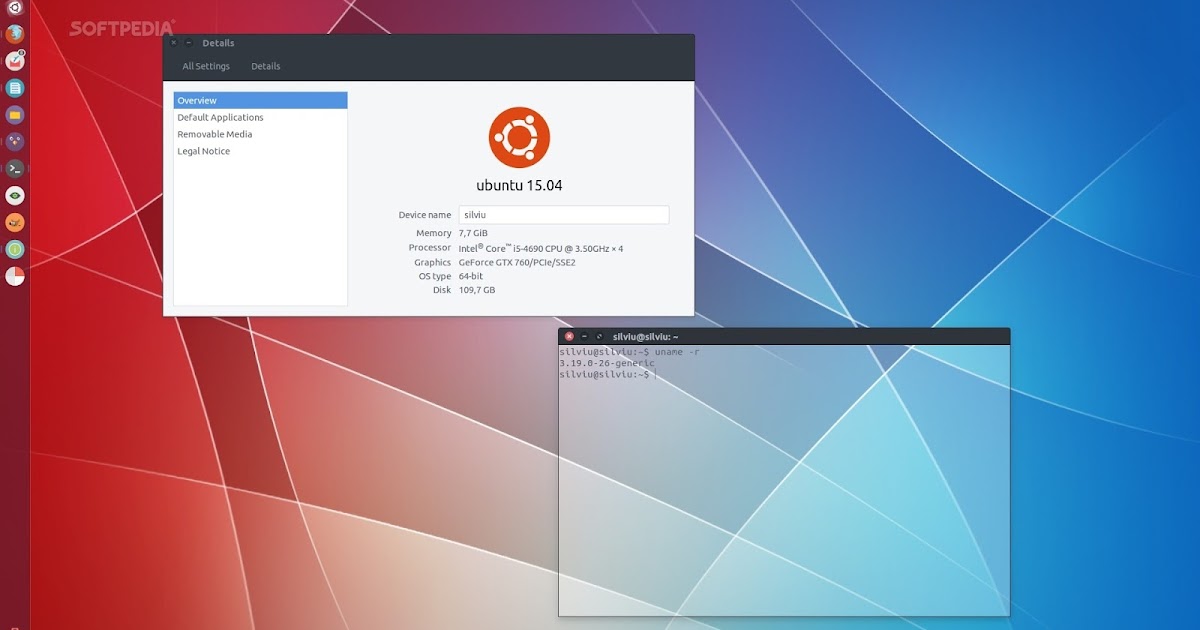The image size is (1200, 630).
Task: Open the Ubuntu Dash from the launcher
Action: click(x=14, y=8)
